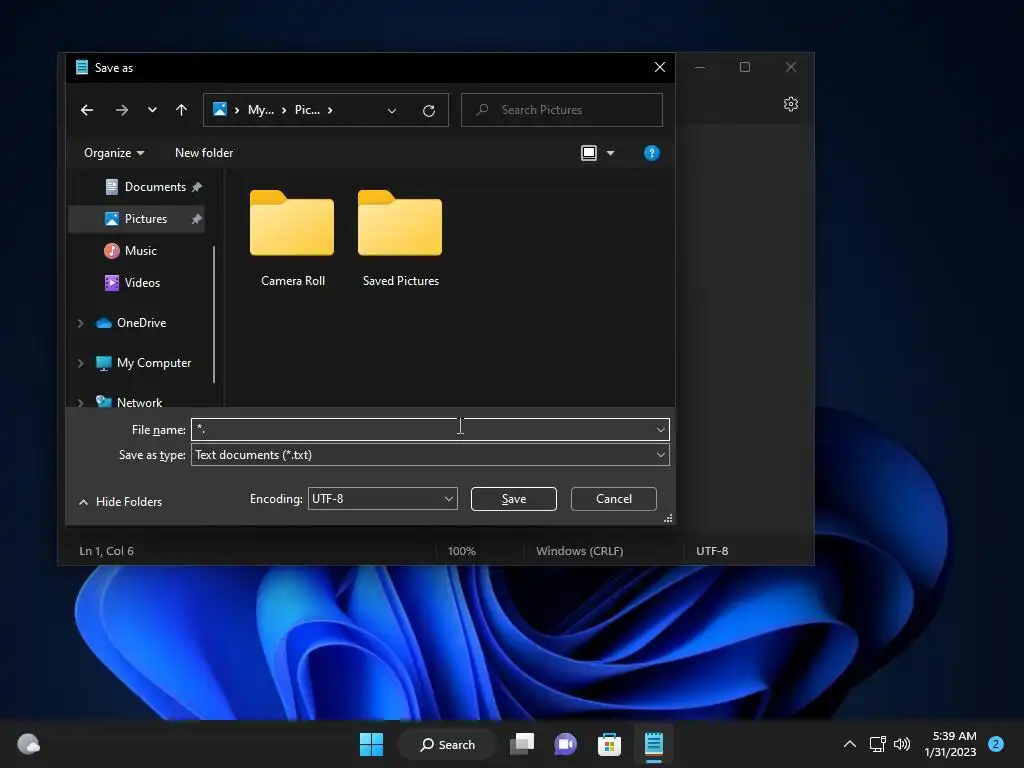Click Ln 1, Col 6 status text
Viewport: 1024px width, 768px height.
coord(106,551)
